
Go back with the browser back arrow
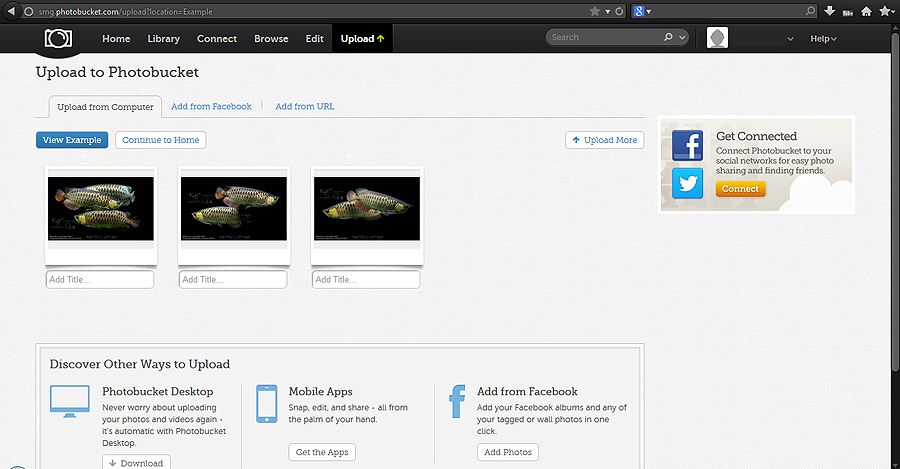pos(11,11)
